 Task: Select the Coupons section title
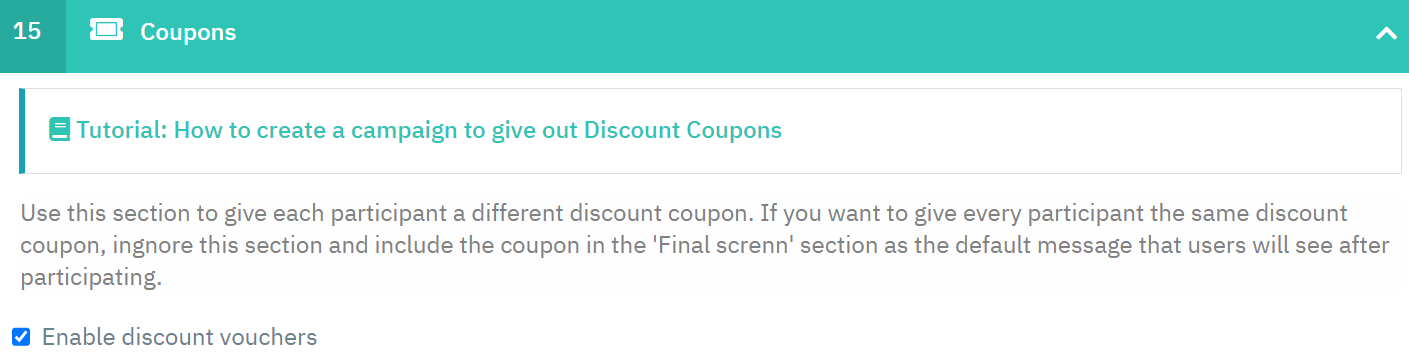click(188, 32)
